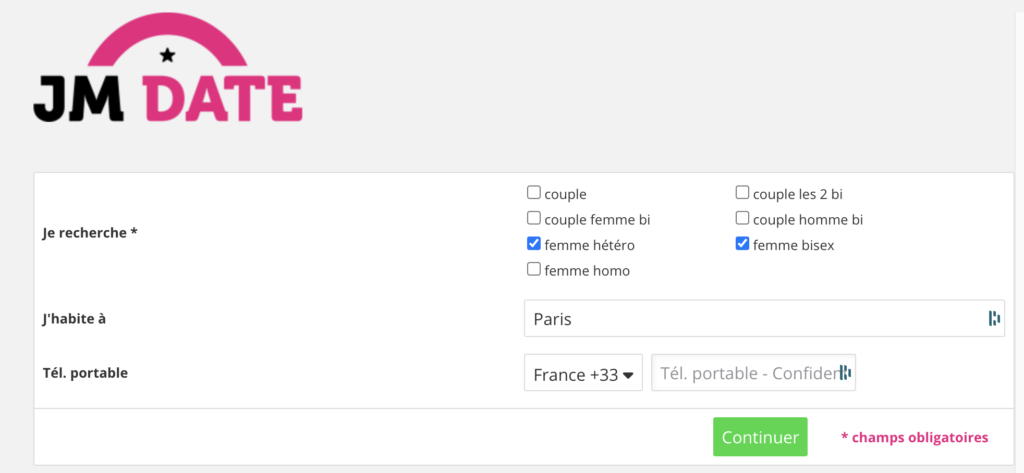1024x473 pixels.
Task: Disable the "femme bisex" checkbox
Action: point(743,243)
